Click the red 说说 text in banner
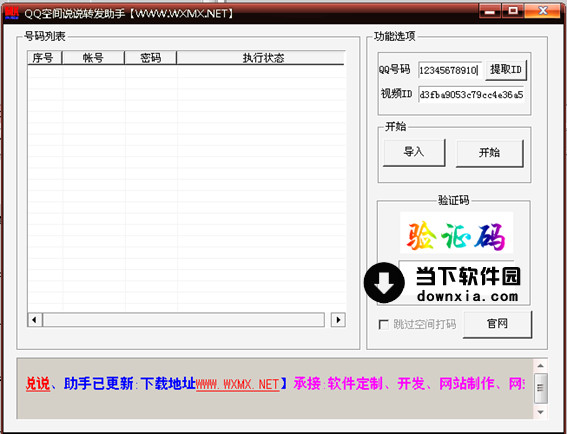Viewport: 567px width, 434px height. (38, 384)
